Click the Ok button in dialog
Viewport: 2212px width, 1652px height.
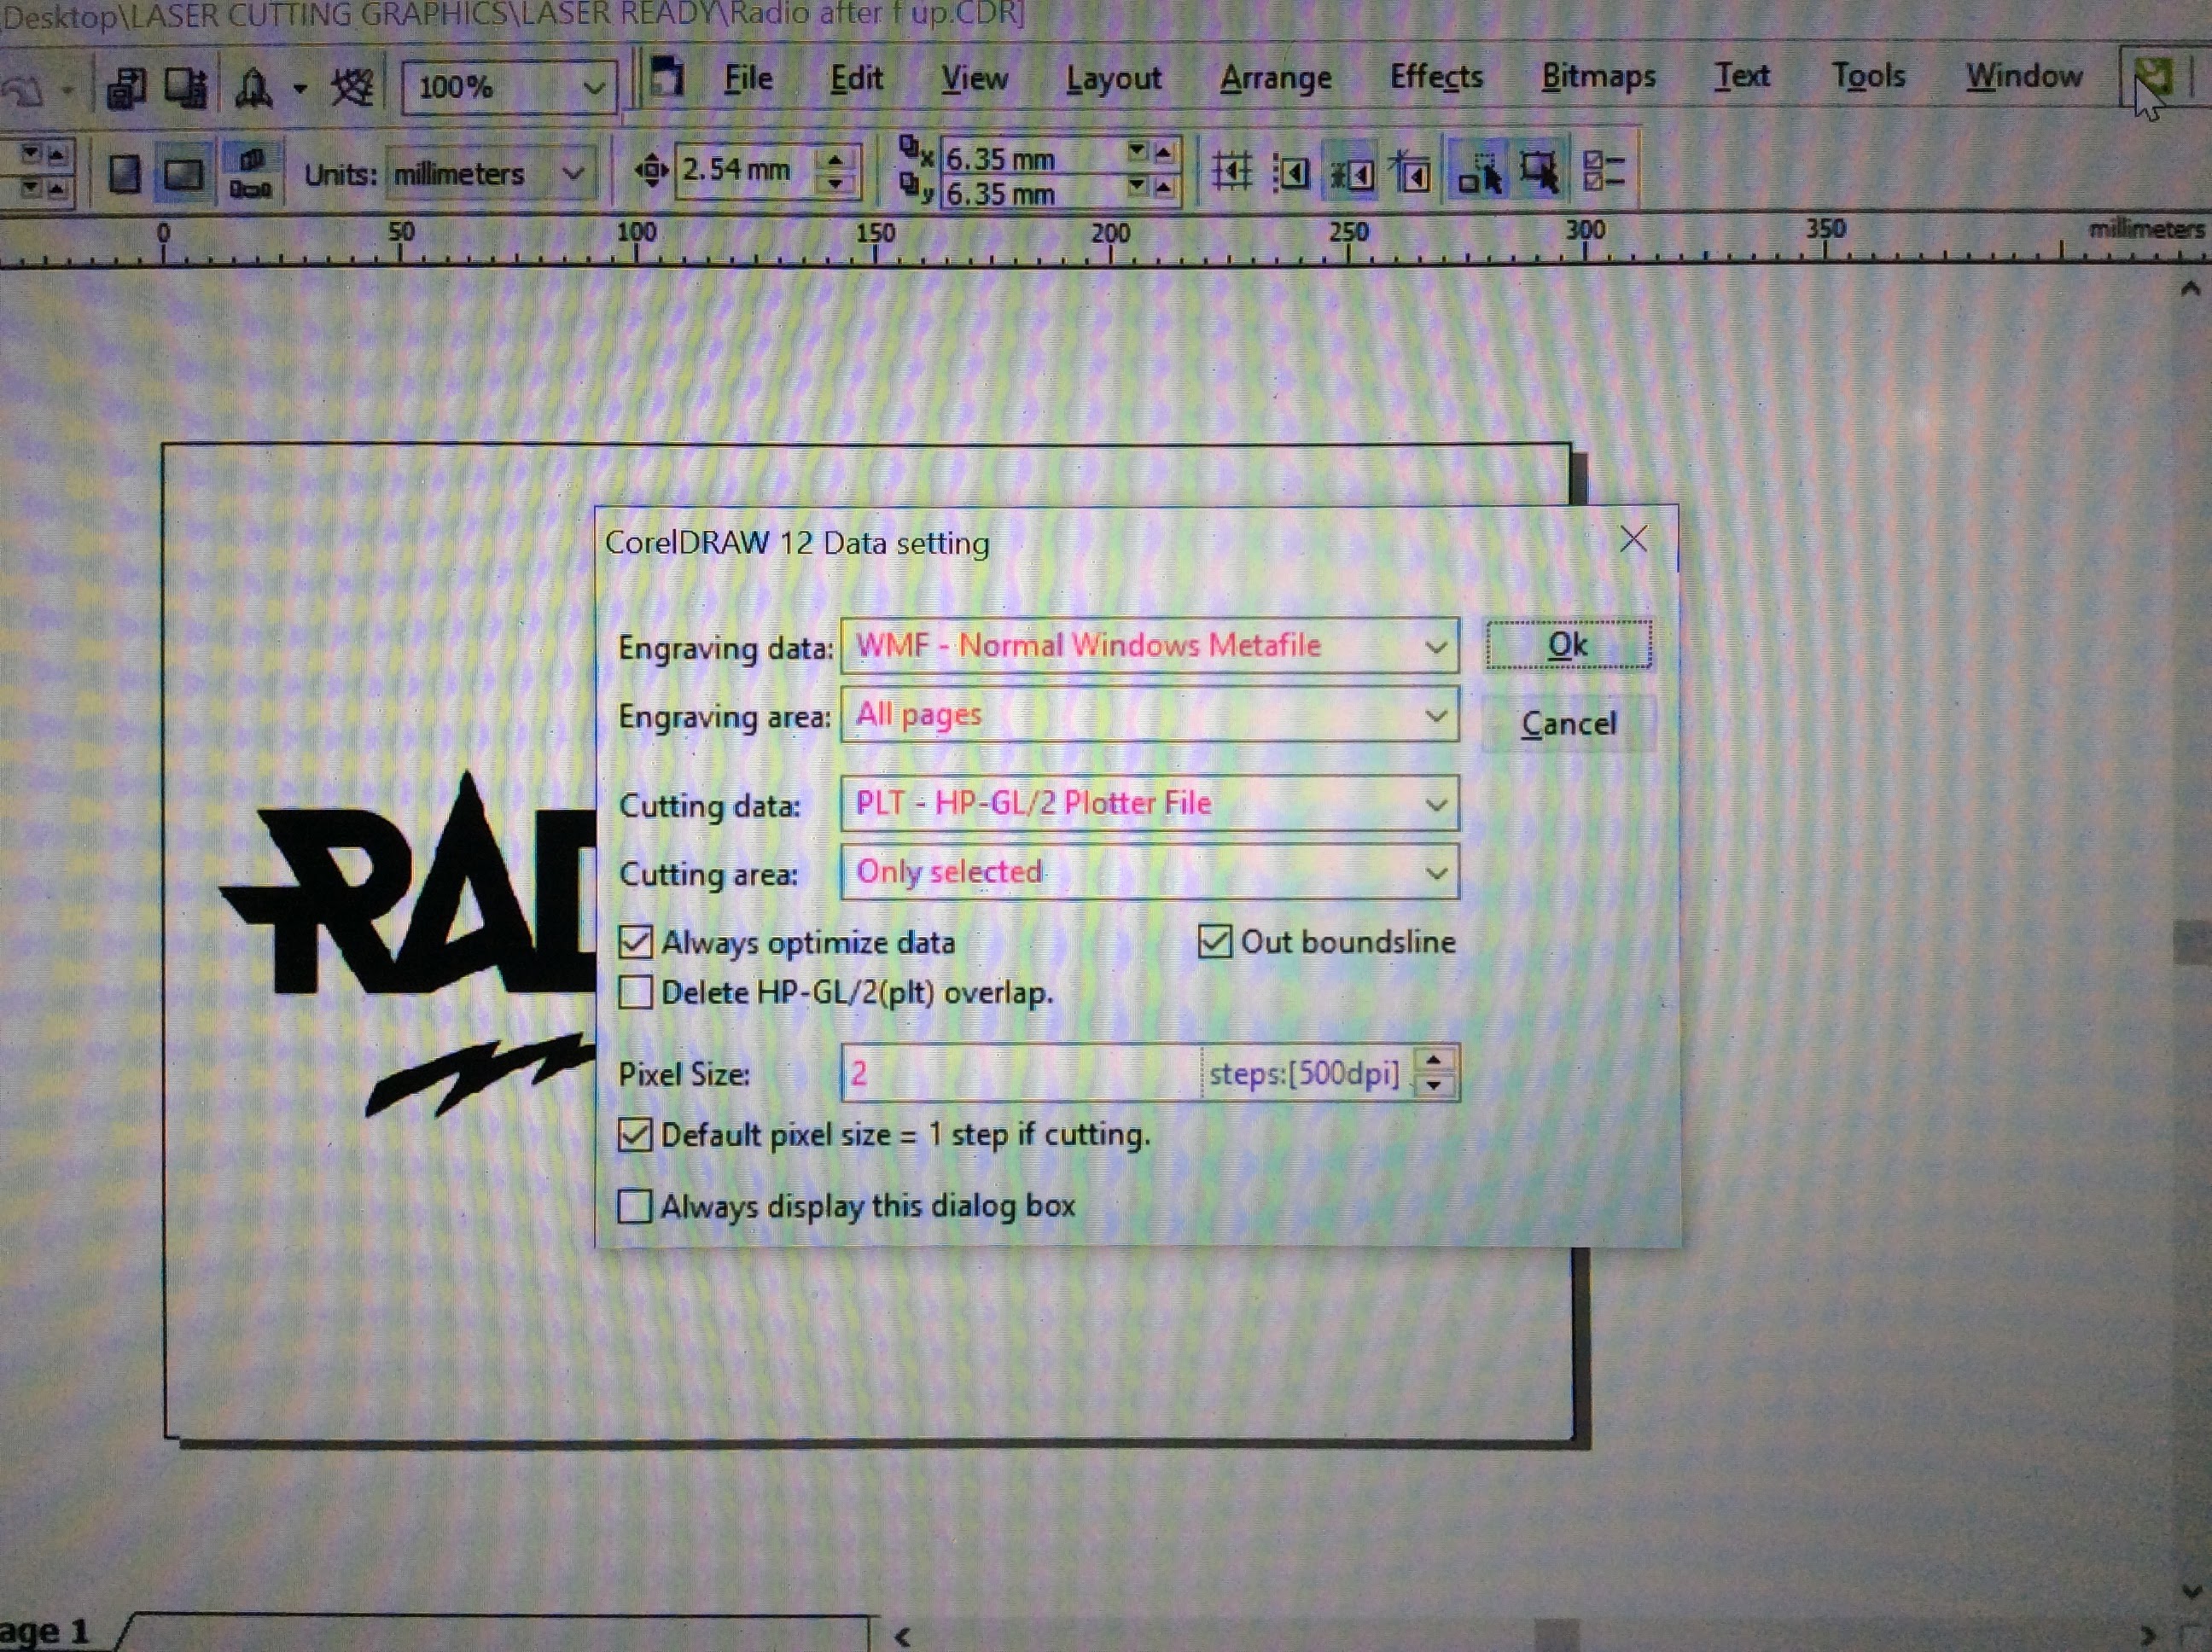click(x=1568, y=645)
